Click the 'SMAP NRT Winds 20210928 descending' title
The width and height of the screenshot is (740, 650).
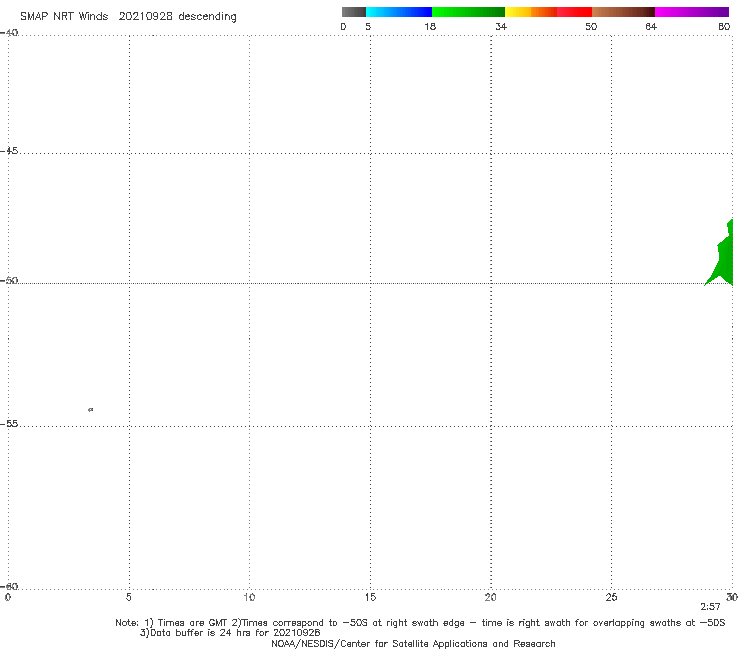tap(128, 16)
